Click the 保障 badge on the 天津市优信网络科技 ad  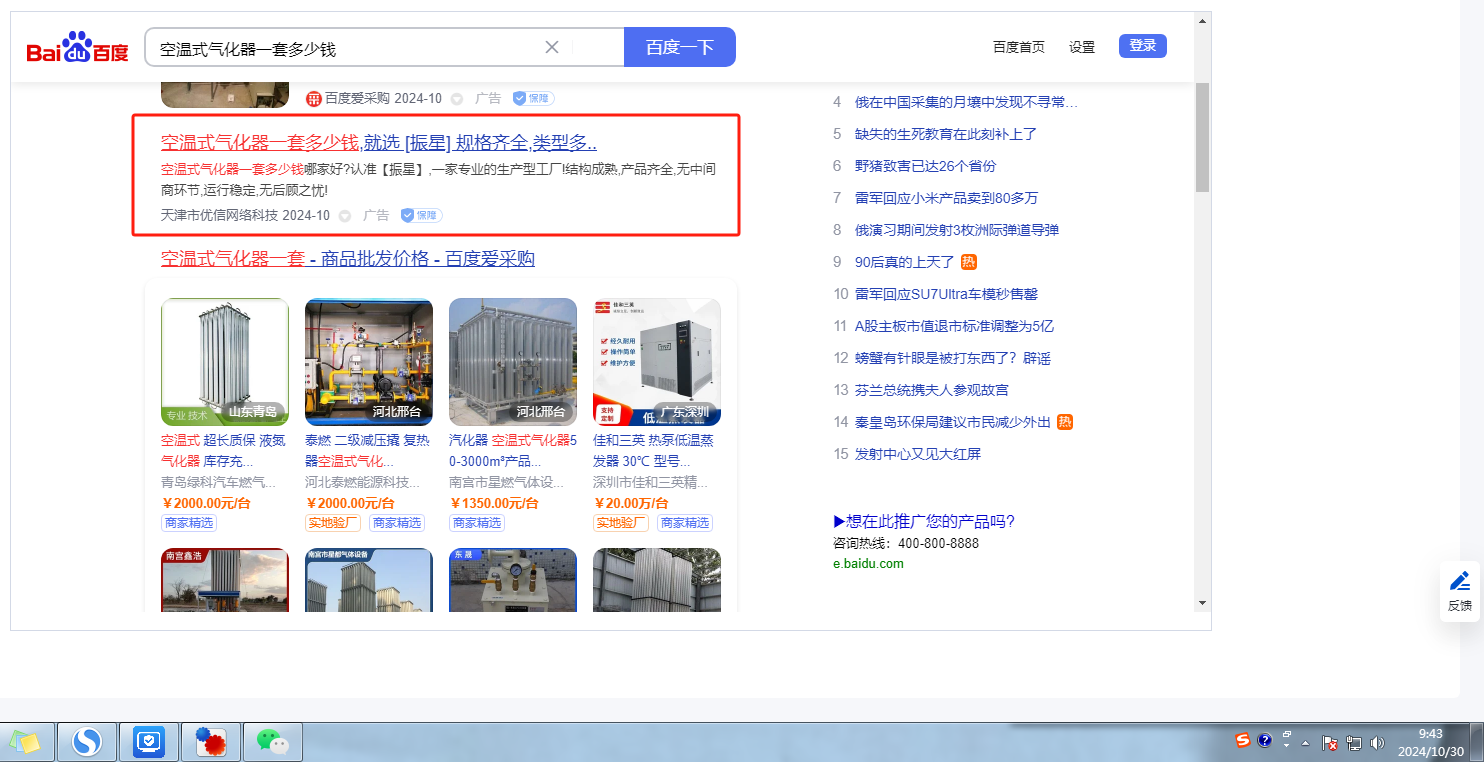coord(421,215)
